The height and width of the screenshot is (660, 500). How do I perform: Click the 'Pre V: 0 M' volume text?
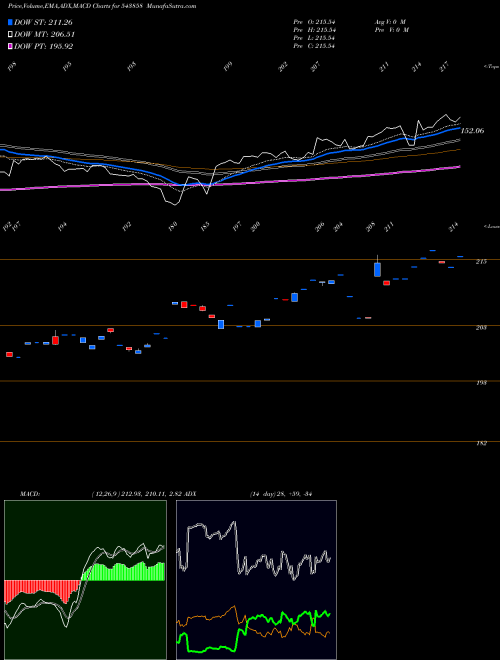pyautogui.click(x=391, y=30)
